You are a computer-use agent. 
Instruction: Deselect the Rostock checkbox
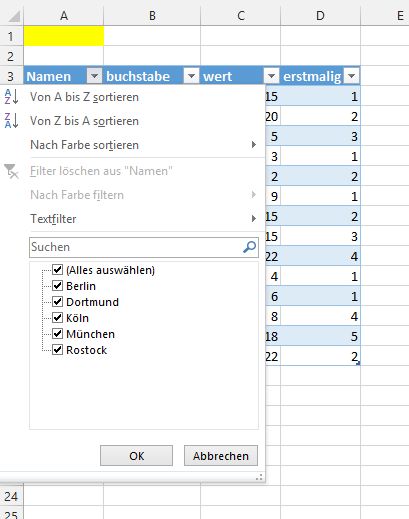[58, 349]
